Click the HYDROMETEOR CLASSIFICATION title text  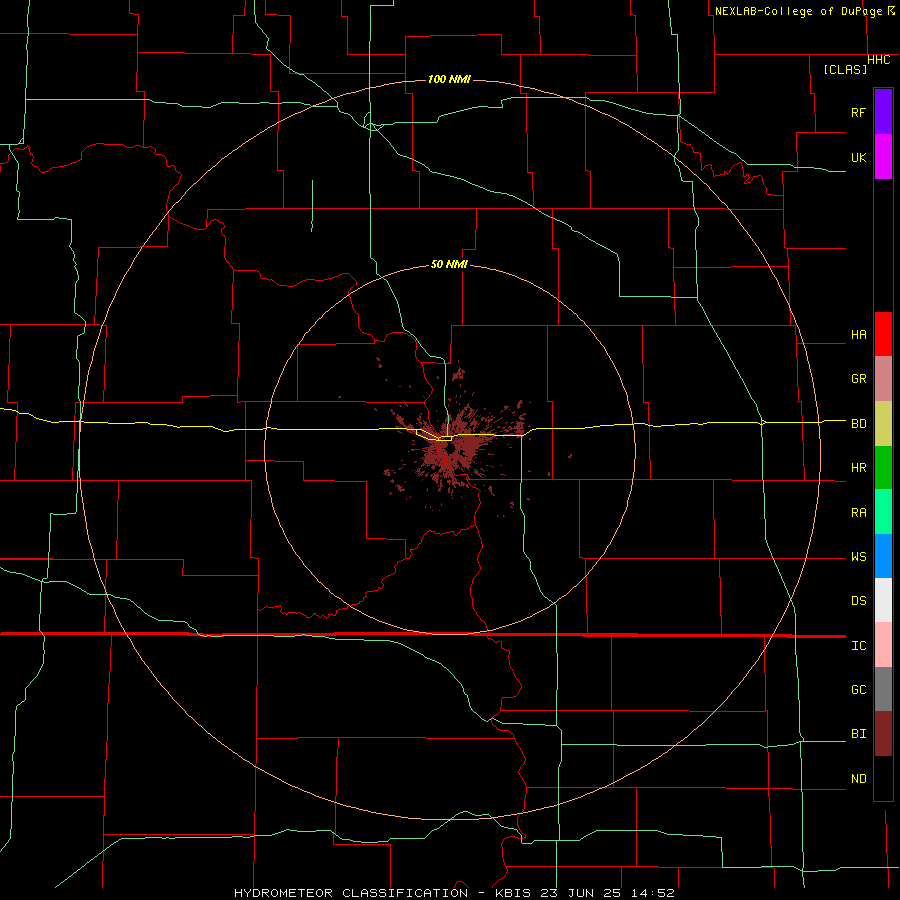point(351,893)
